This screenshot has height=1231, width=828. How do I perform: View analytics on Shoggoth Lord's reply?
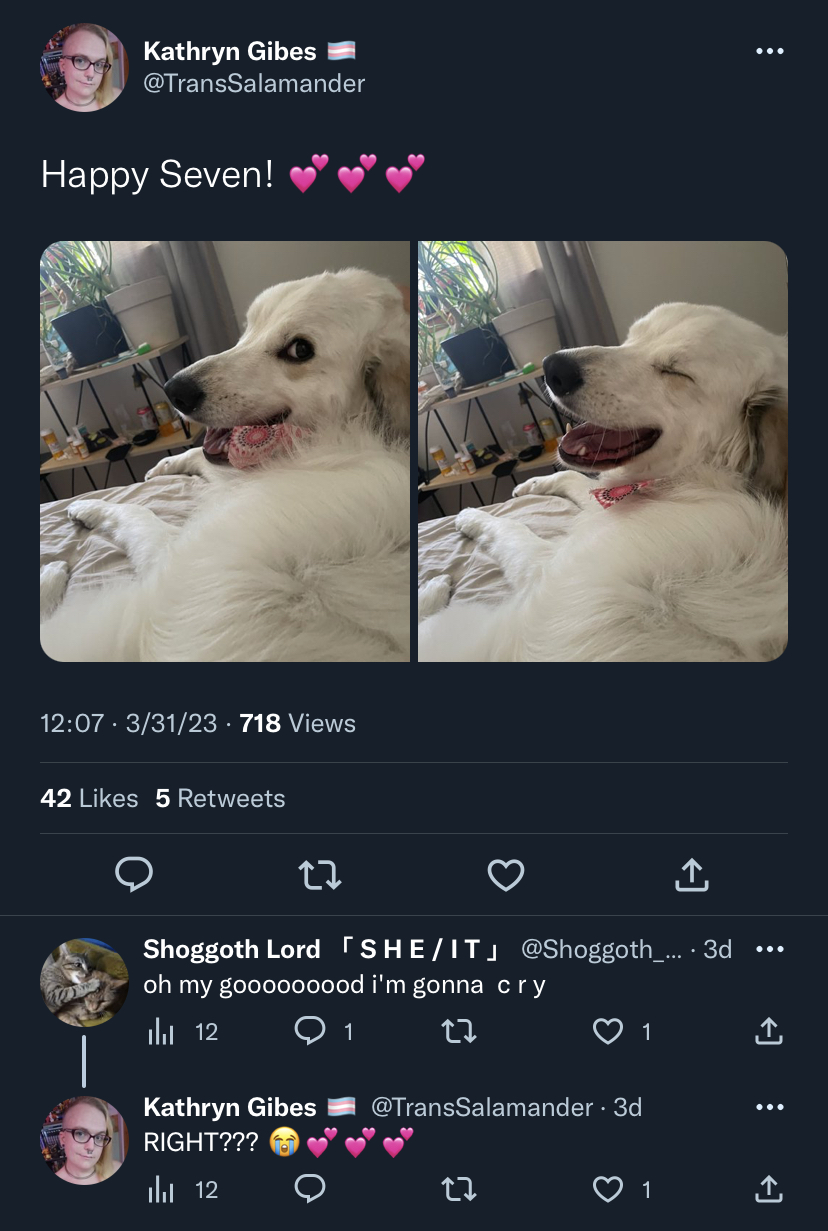182,1031
